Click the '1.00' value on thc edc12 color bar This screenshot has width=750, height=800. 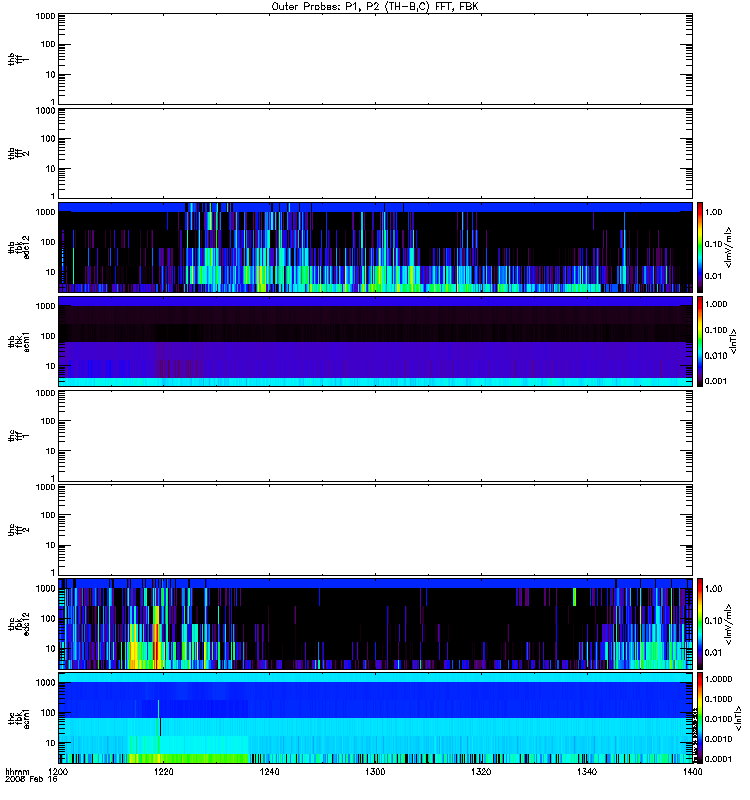point(714,589)
